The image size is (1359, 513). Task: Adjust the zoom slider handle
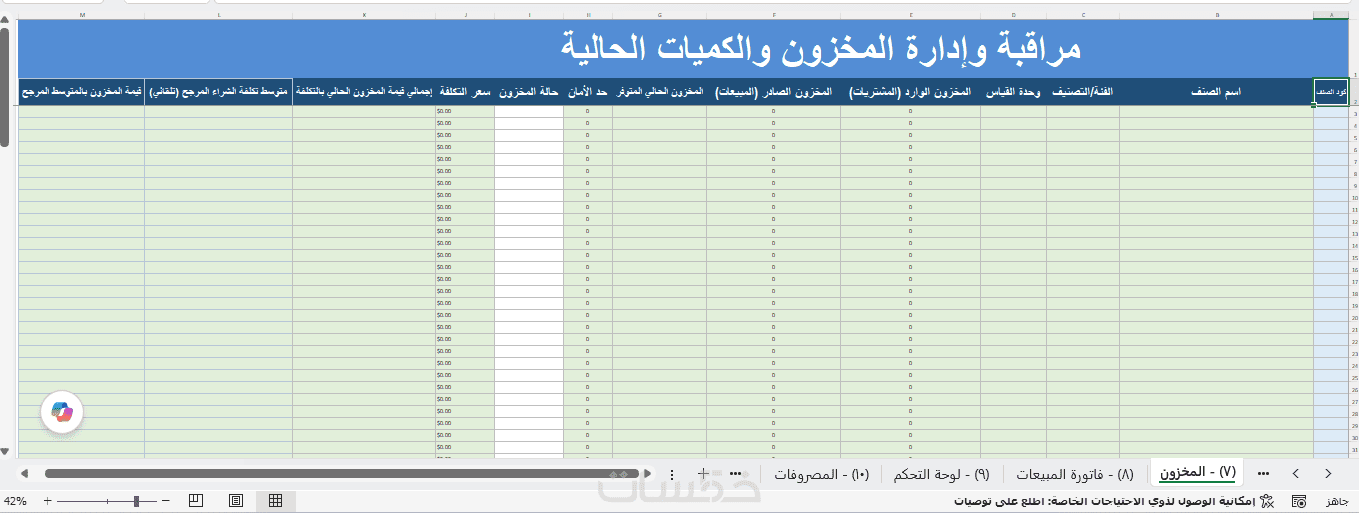[x=136, y=500]
